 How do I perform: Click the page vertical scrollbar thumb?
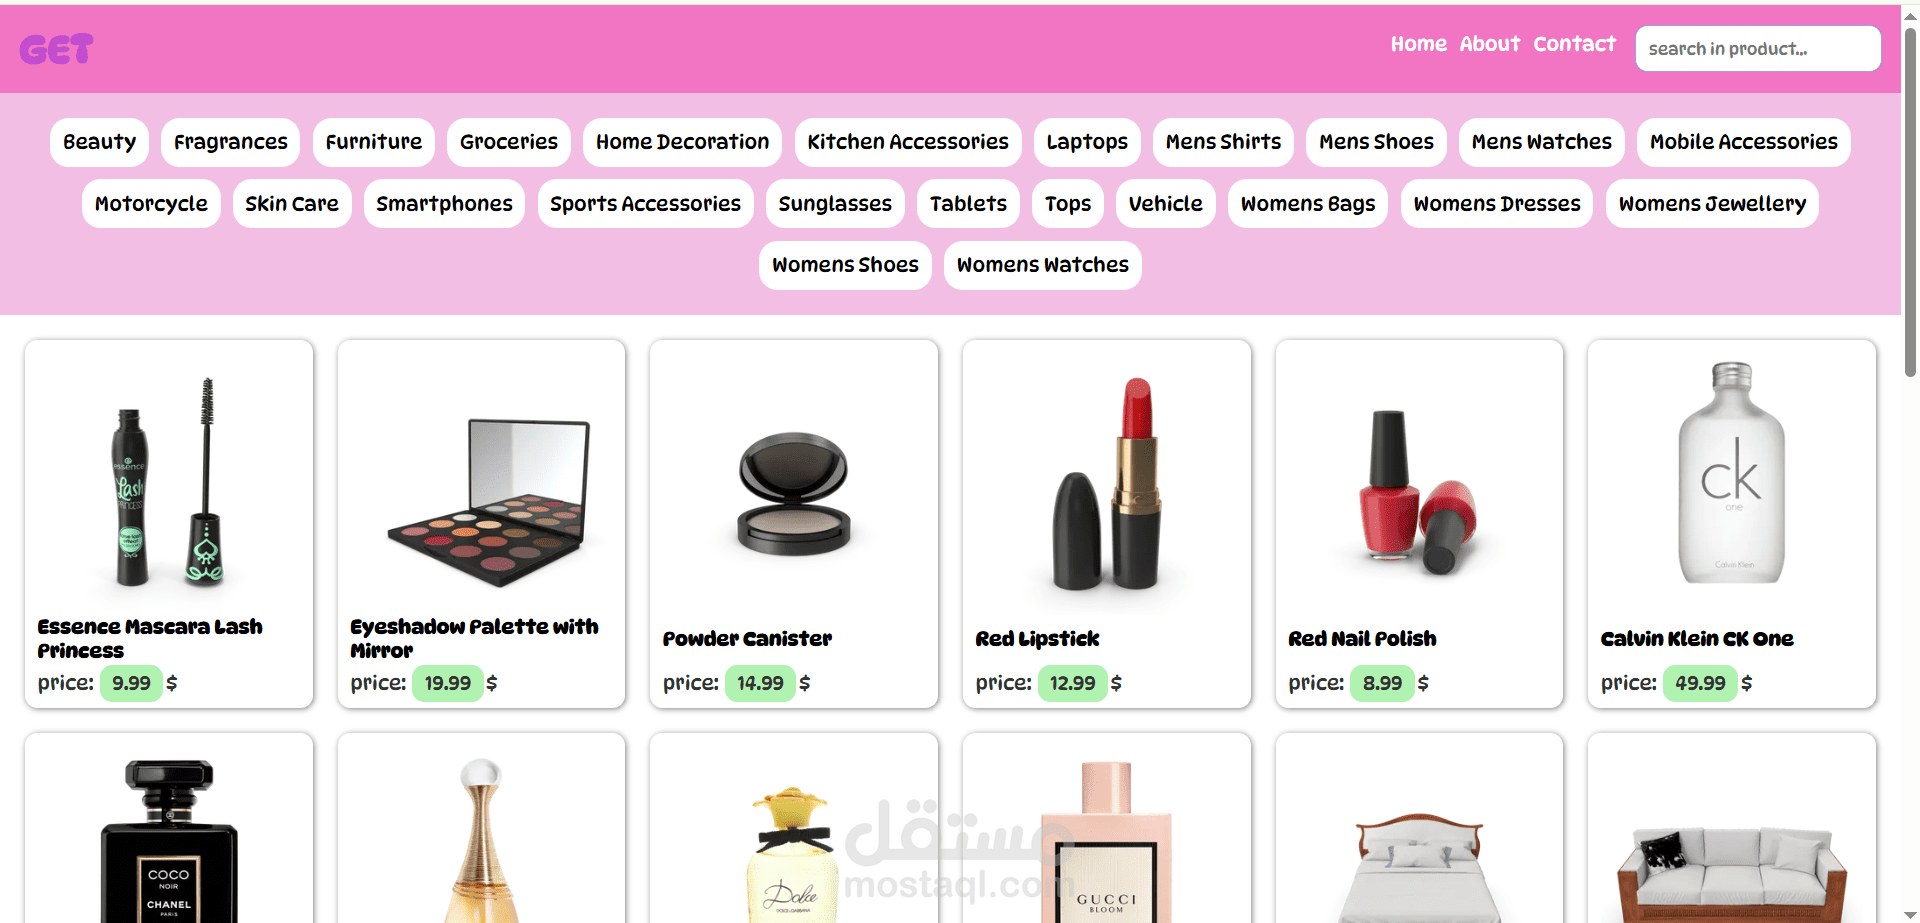[x=1910, y=200]
